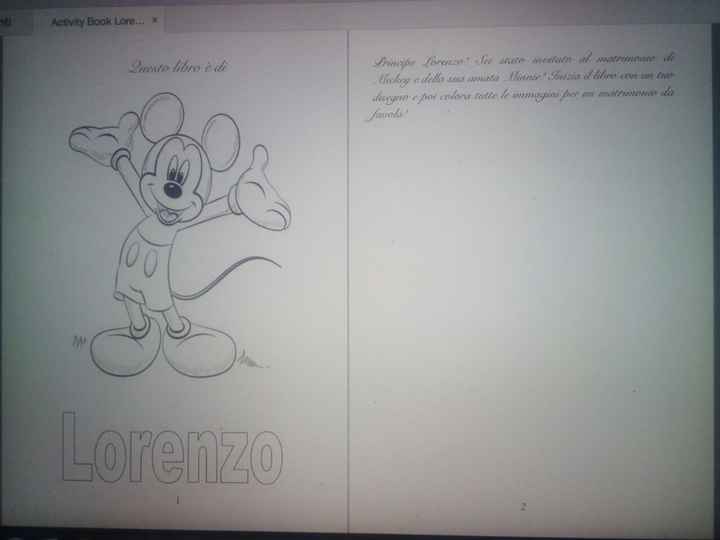The height and width of the screenshot is (540, 720).
Task: Select the partially visible tab left of 'Activity Book'
Action: click(15, 22)
